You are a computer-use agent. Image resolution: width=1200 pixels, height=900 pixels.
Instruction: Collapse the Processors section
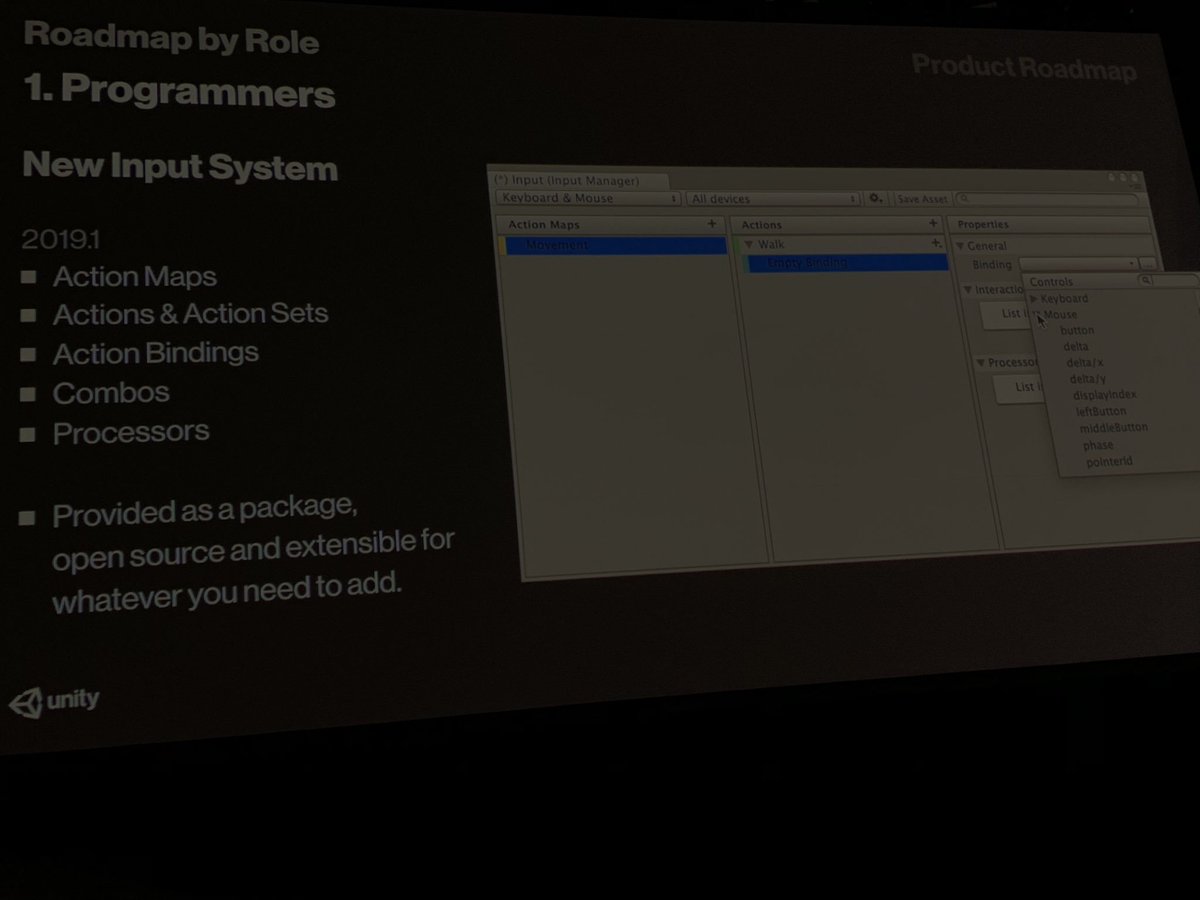tap(981, 362)
